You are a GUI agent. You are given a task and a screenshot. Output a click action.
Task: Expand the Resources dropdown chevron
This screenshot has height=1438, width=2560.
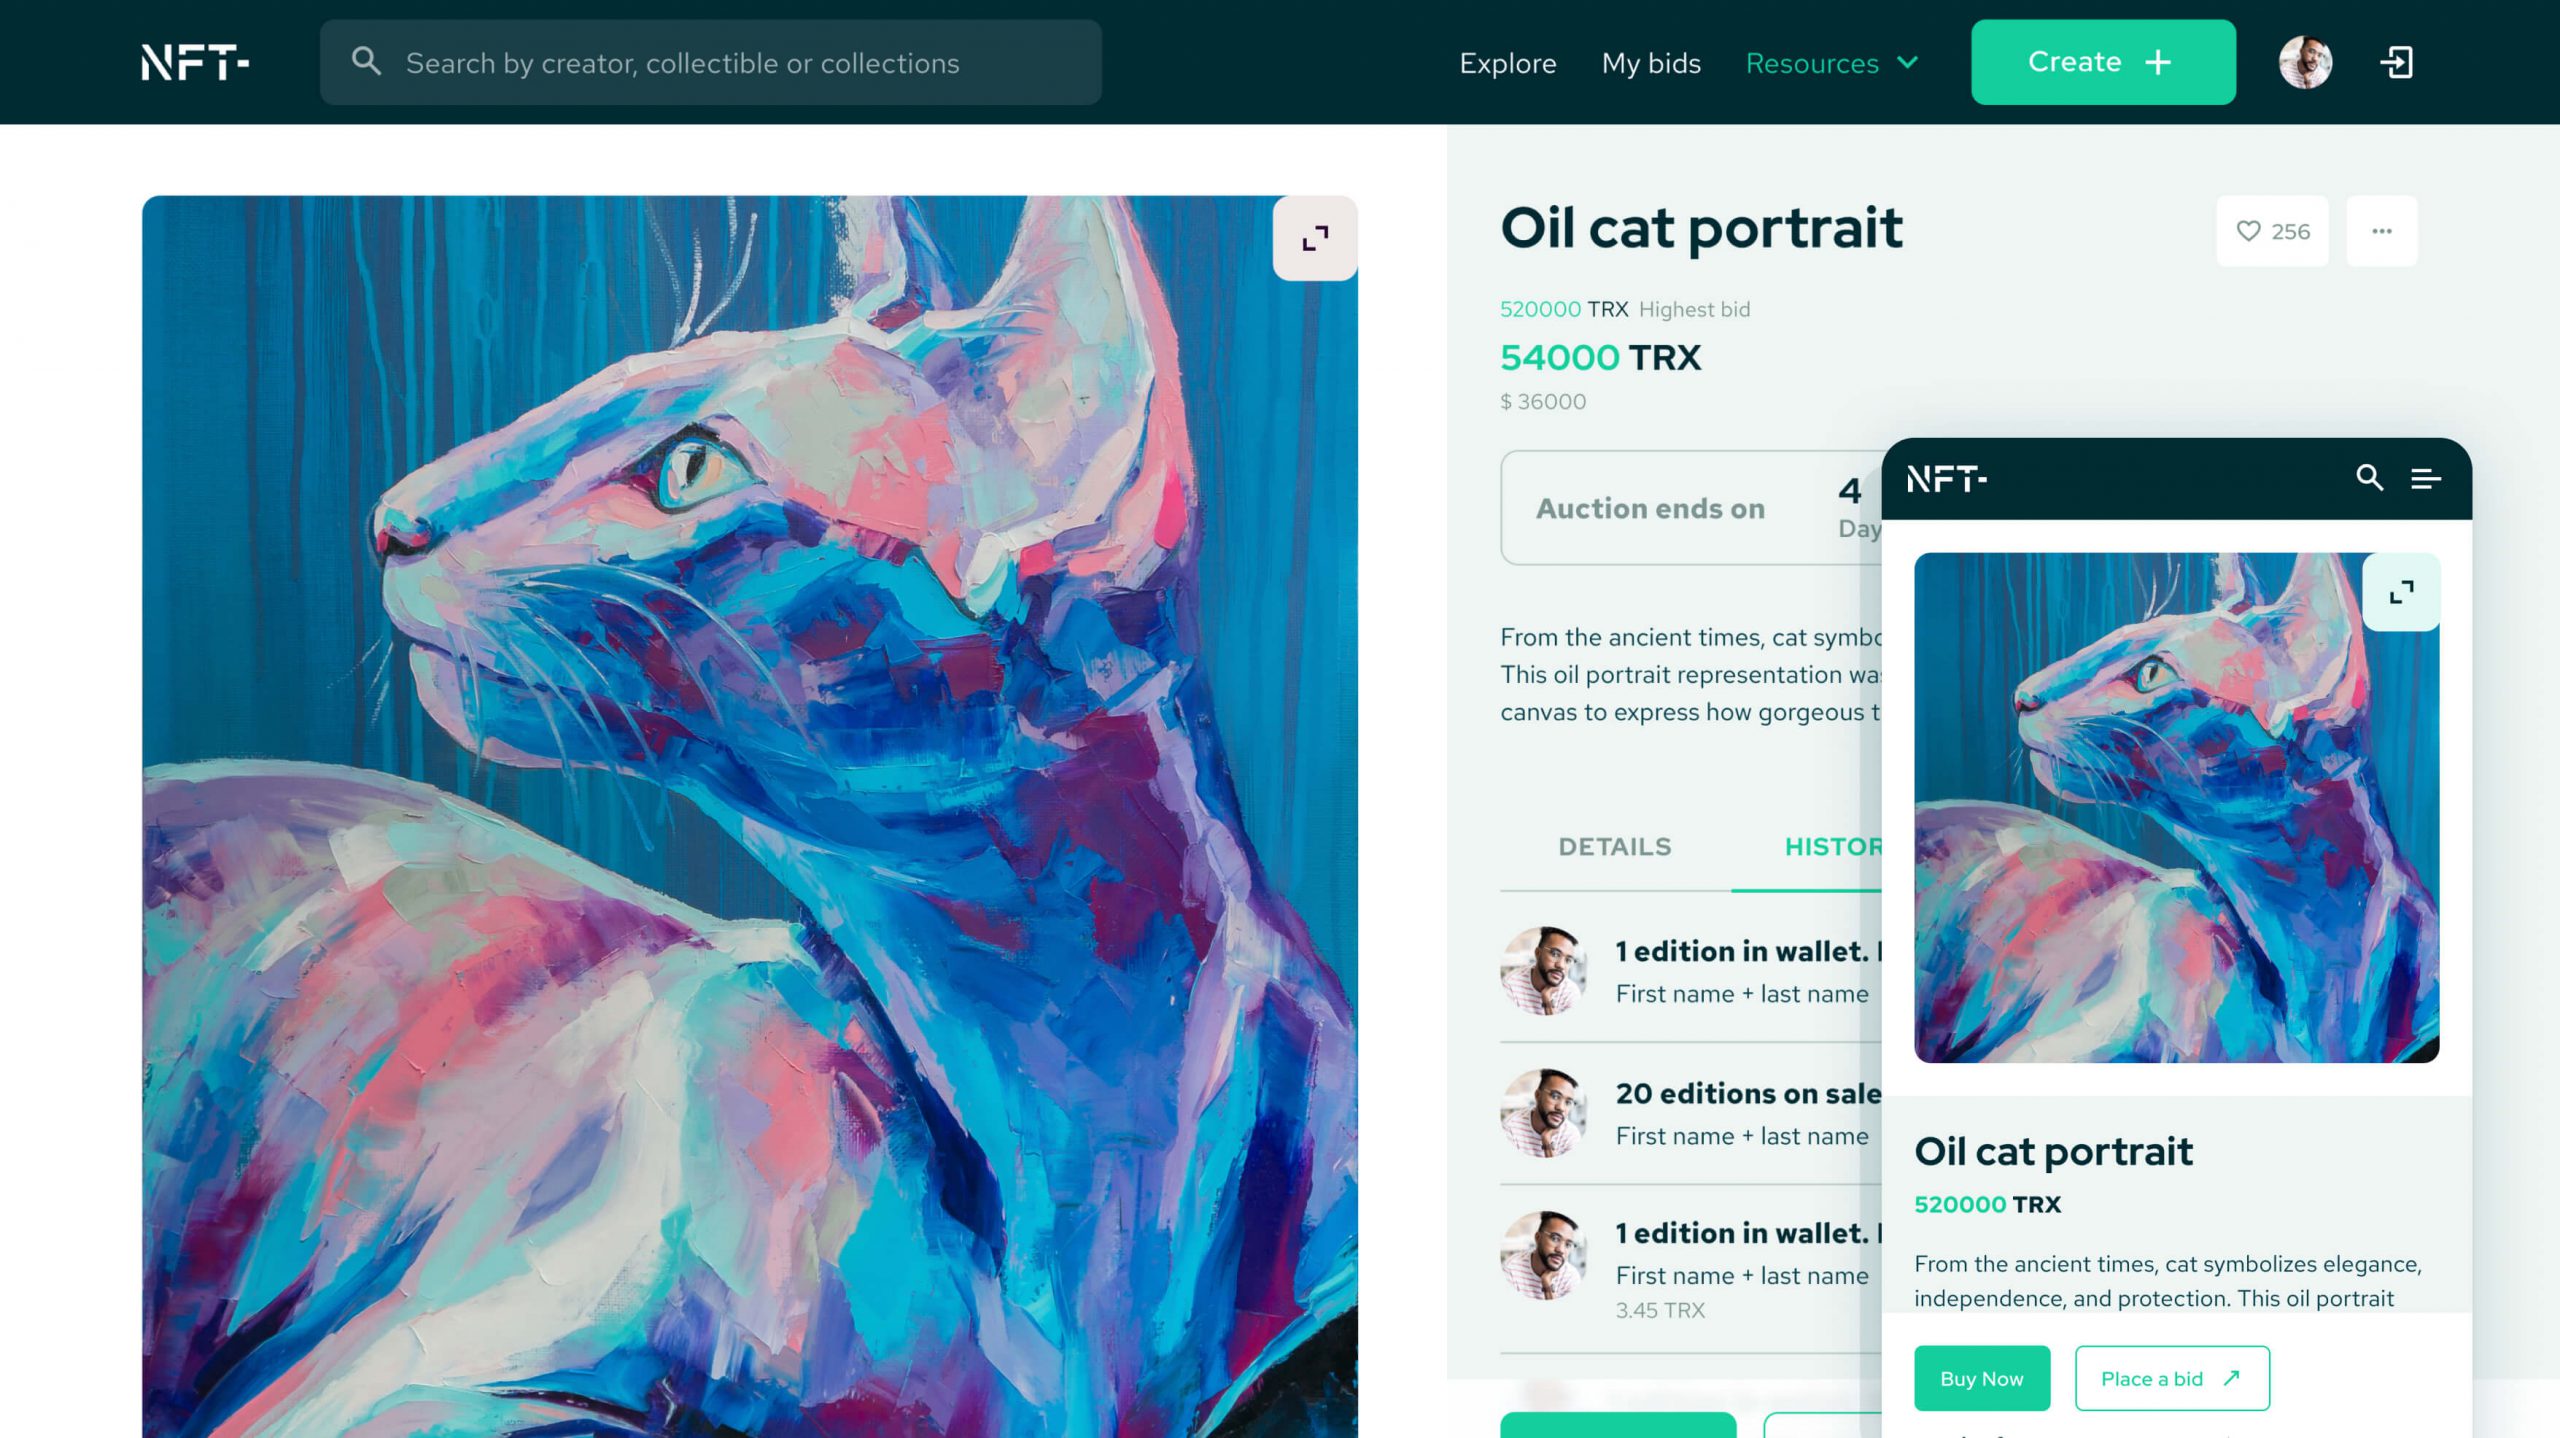click(x=1908, y=62)
